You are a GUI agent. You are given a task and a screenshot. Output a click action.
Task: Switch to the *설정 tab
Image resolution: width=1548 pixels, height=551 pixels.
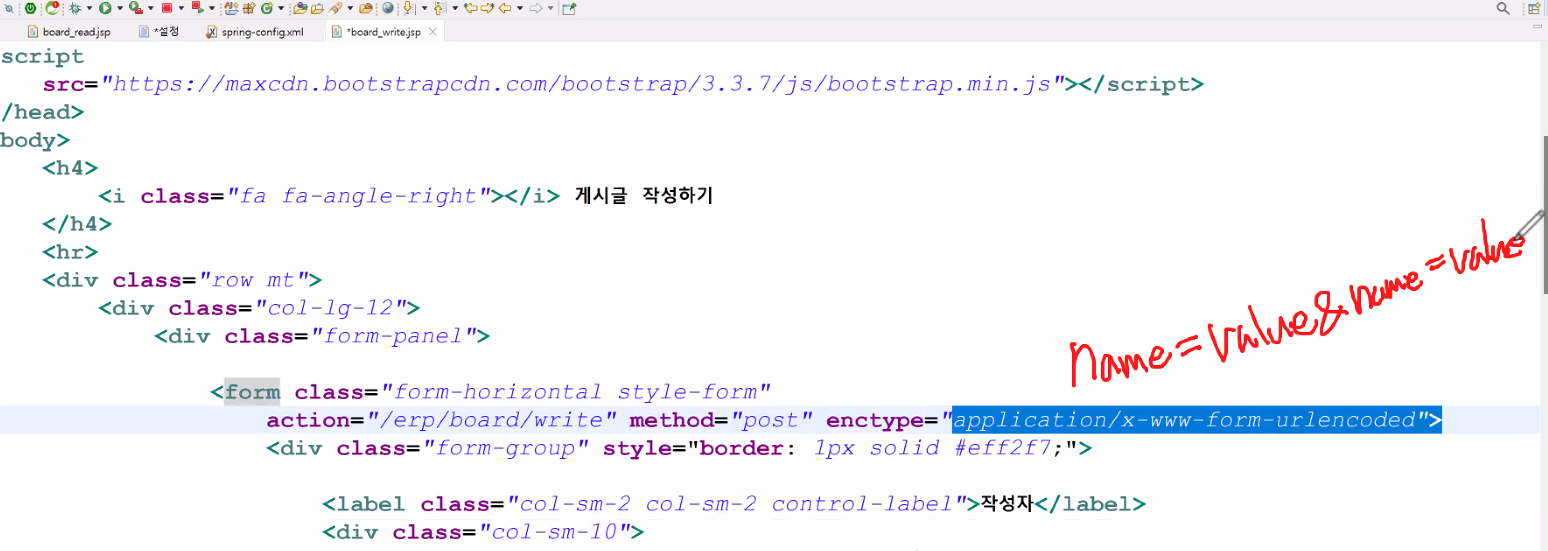pos(159,32)
